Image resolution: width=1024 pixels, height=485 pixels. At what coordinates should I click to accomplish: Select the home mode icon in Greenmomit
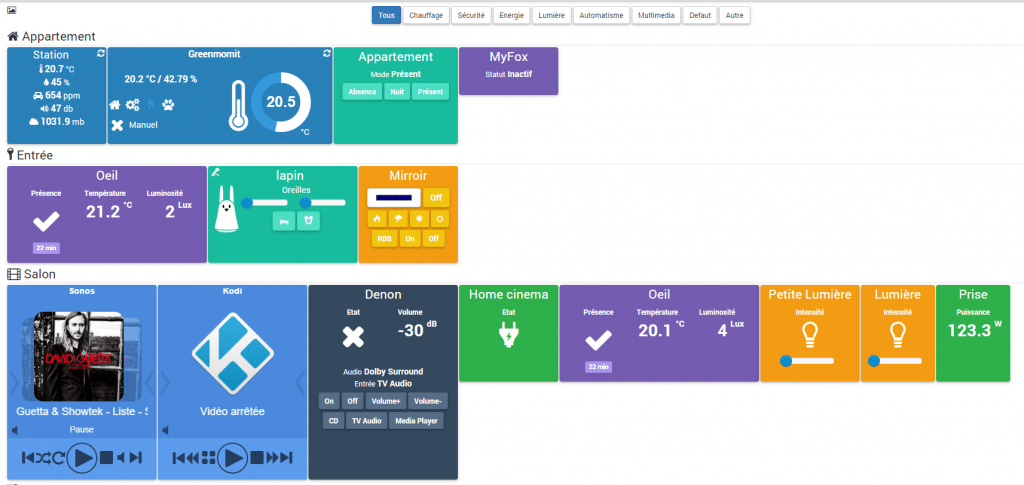[116, 105]
